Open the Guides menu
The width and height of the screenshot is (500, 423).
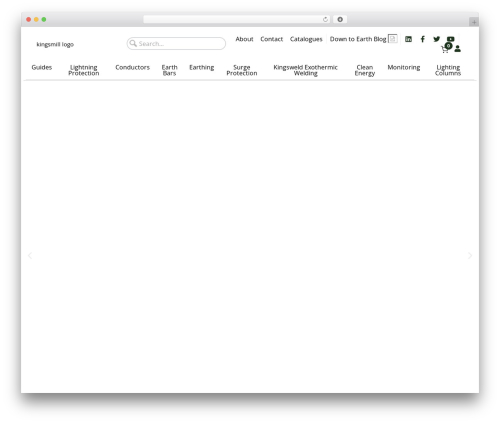[x=42, y=67]
